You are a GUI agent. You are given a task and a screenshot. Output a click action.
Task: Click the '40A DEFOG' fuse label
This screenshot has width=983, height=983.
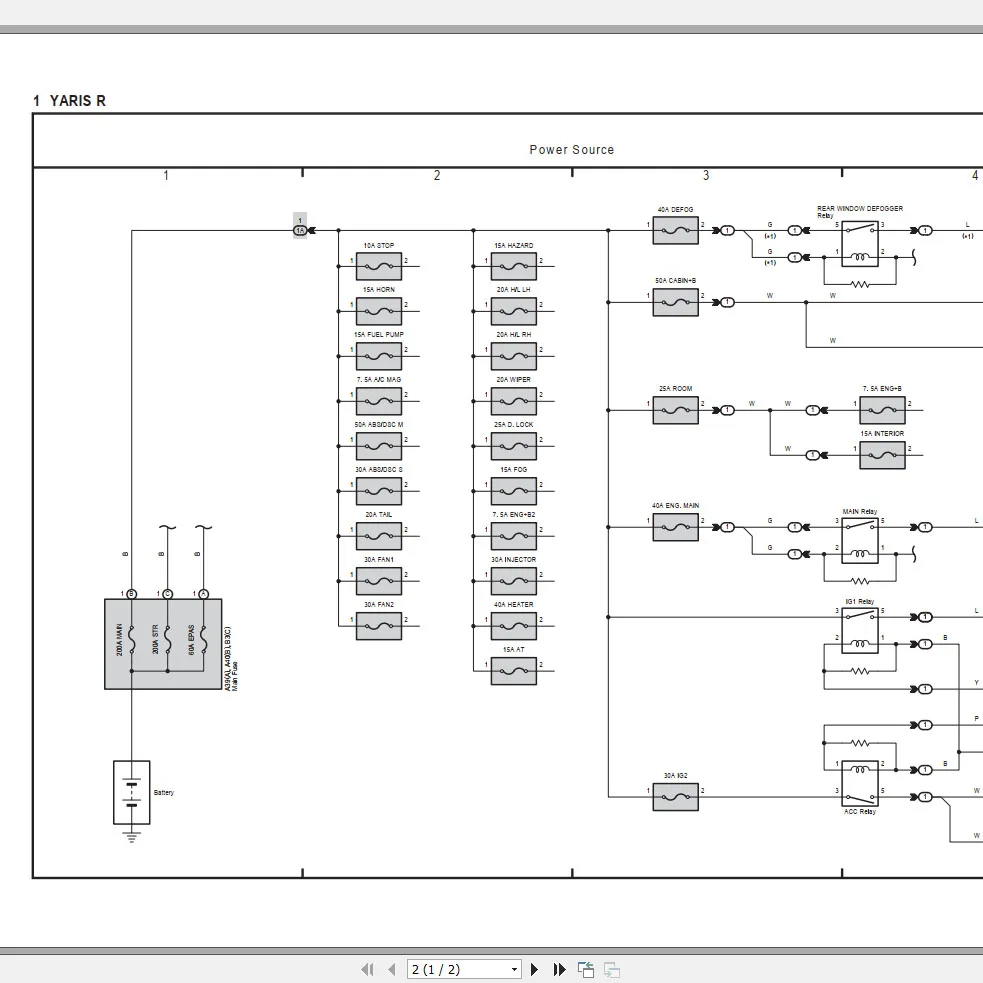[675, 210]
